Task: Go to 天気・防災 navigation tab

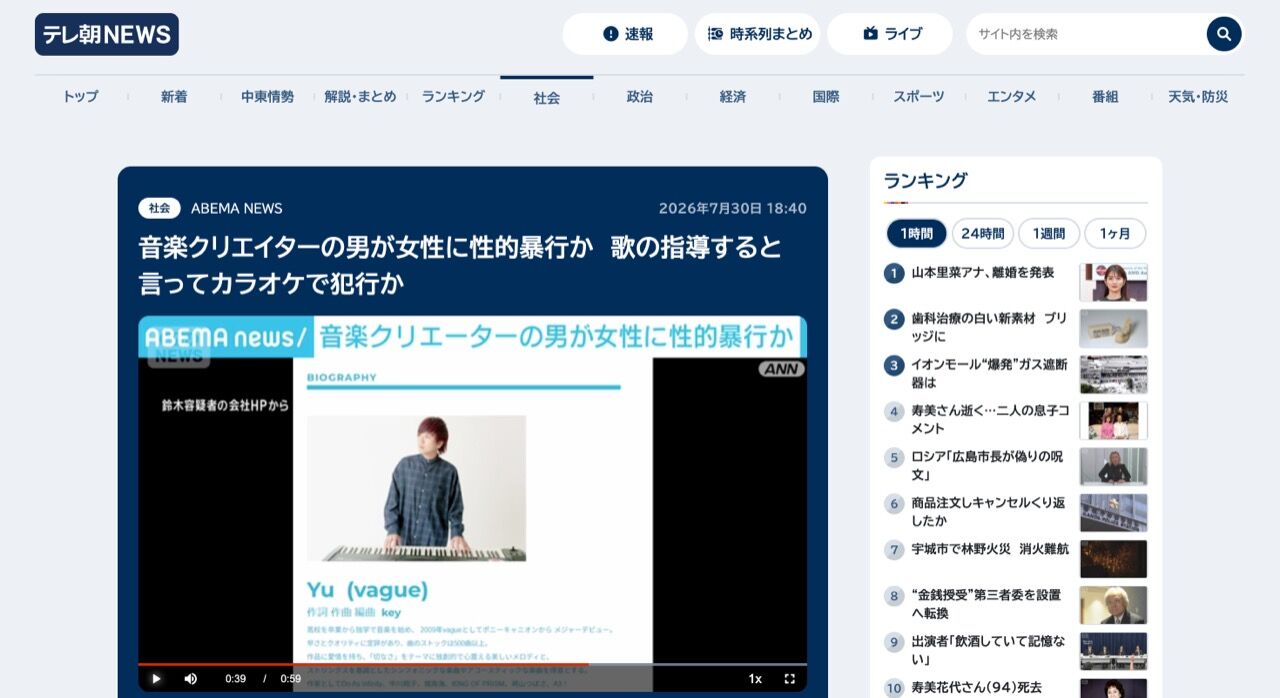Action: pos(1198,97)
